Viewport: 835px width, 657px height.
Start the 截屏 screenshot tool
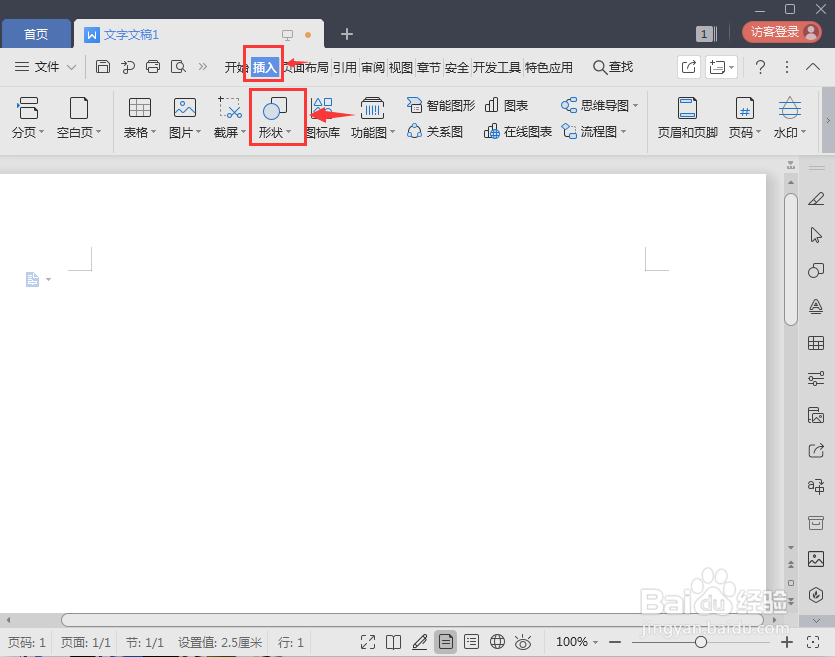coord(230,118)
